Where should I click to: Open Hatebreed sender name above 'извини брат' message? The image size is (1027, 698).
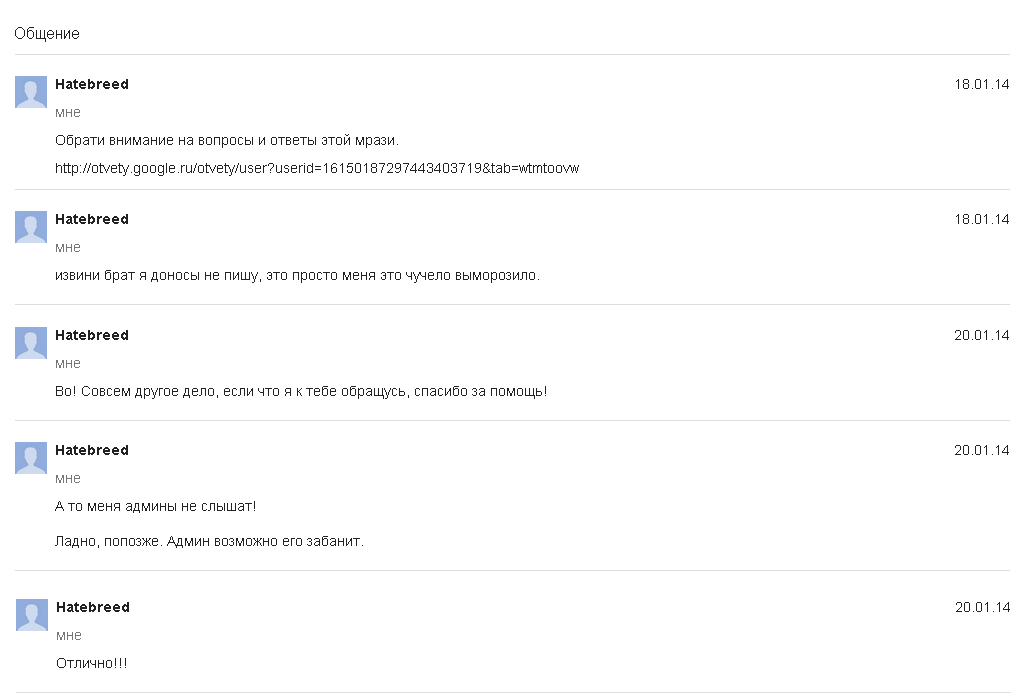point(92,219)
